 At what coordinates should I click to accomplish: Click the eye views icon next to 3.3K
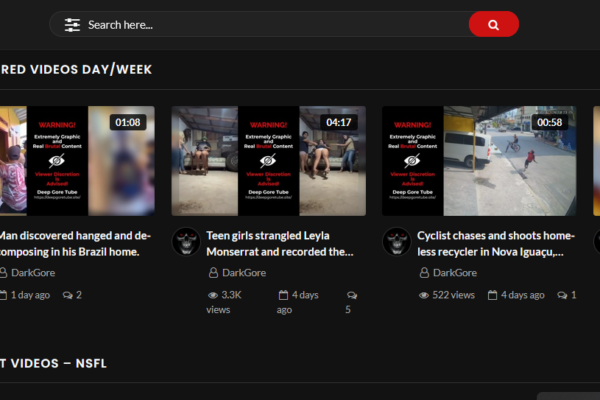click(212, 295)
